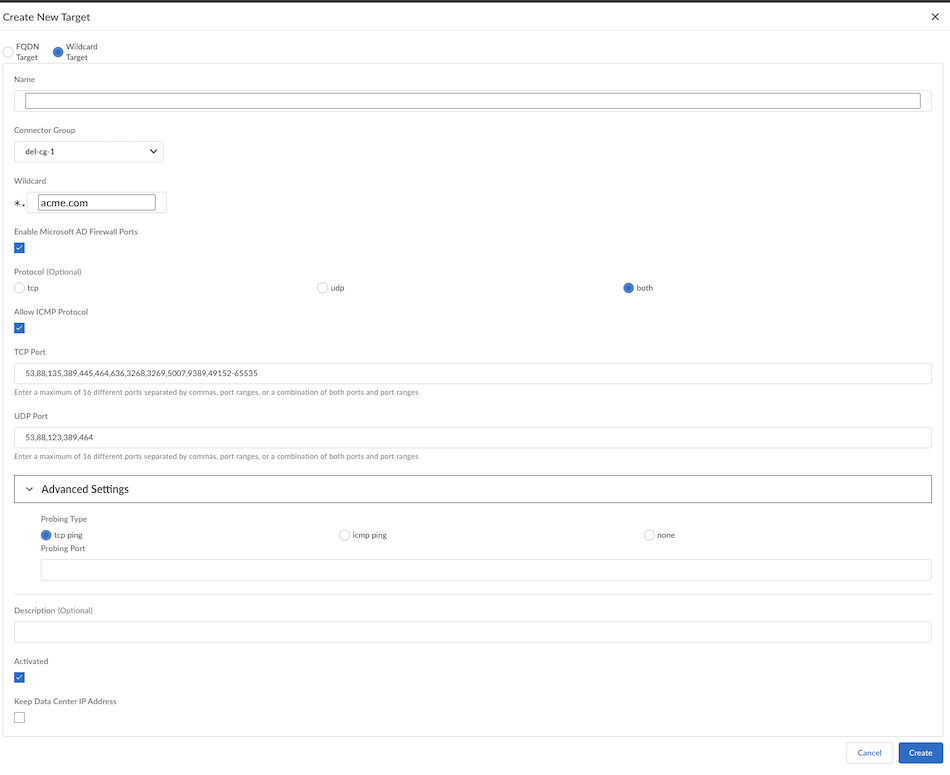Click the Probing Type label

click(x=64, y=519)
